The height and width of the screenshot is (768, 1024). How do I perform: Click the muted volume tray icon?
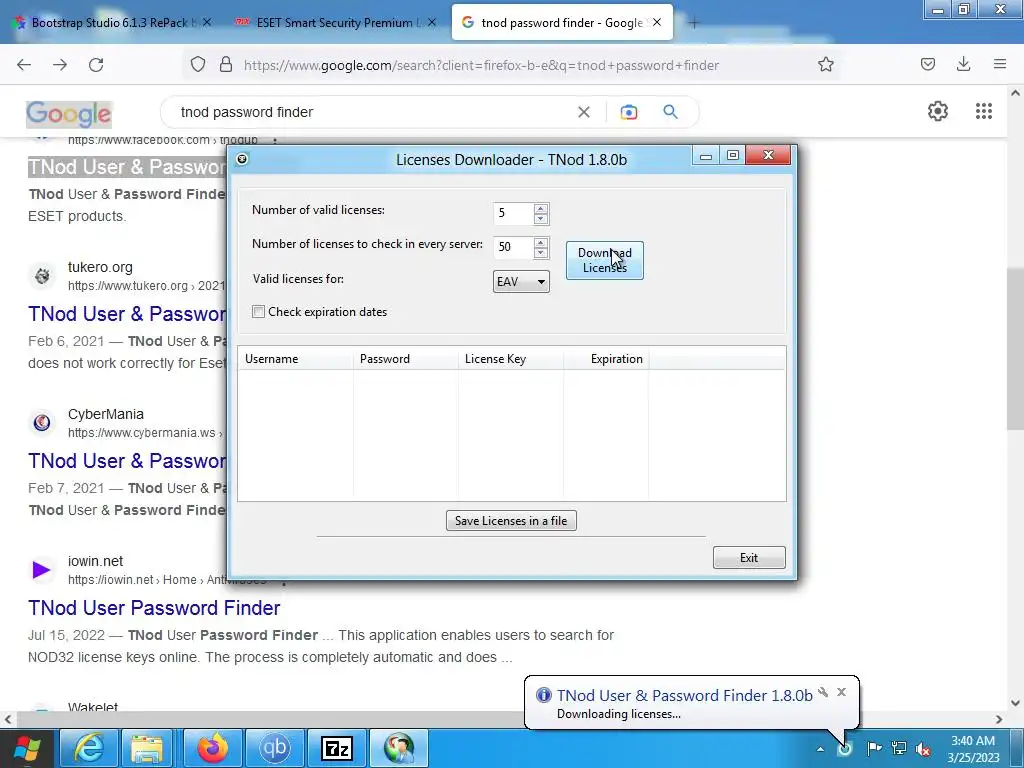923,749
